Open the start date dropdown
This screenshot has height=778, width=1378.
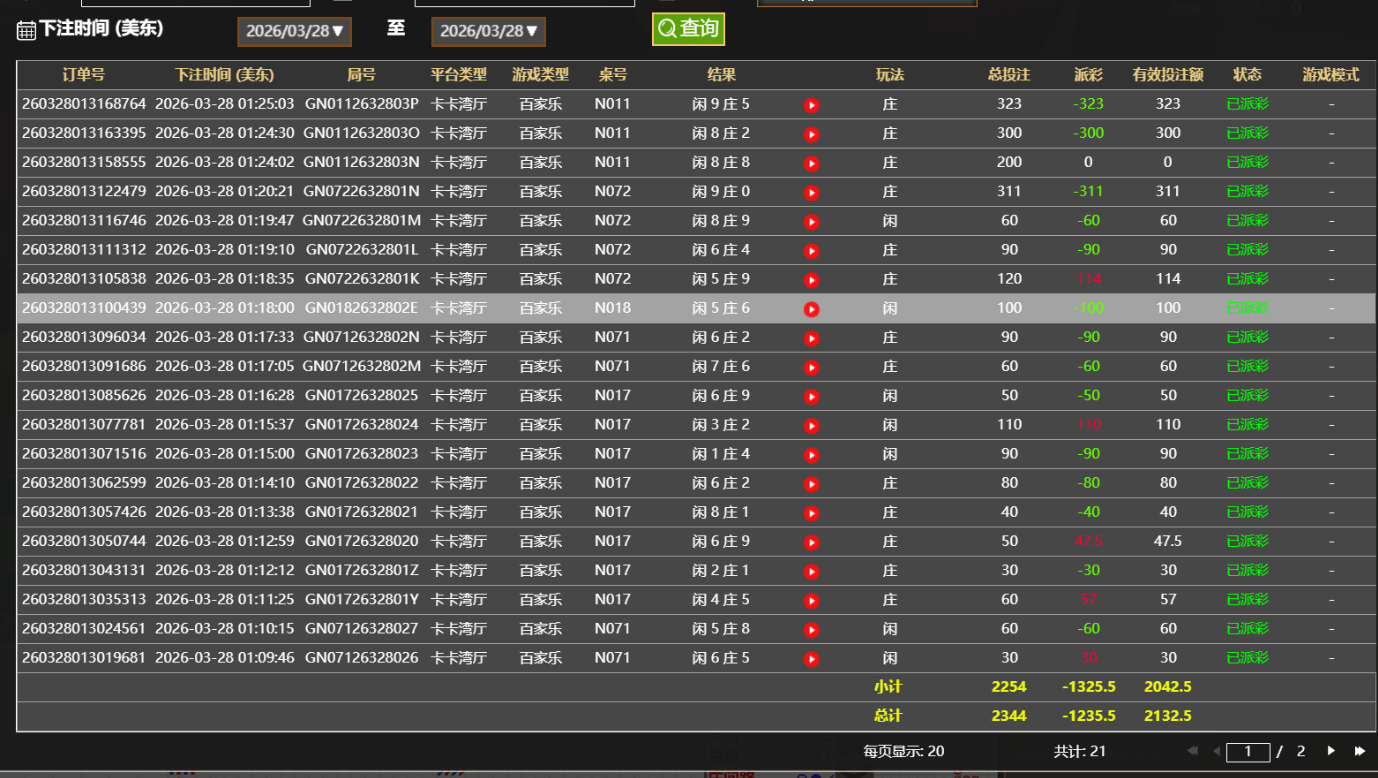294,31
